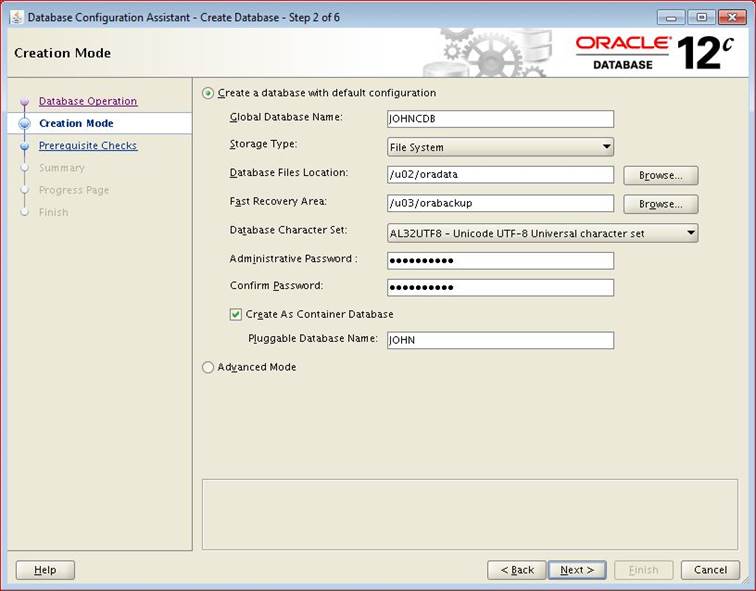The width and height of the screenshot is (756, 591).
Task: Click the Database Operation step bullet icon
Action: coord(25,101)
